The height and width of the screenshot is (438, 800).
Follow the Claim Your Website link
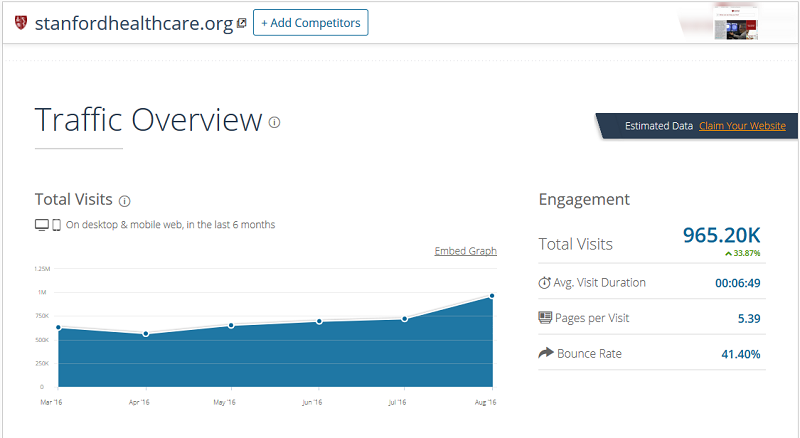click(x=742, y=126)
